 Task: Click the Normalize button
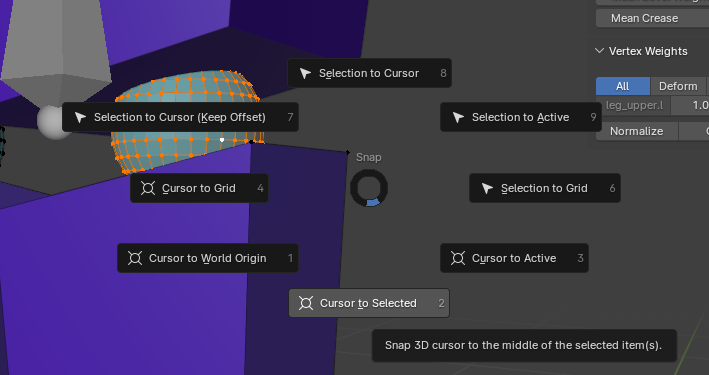pyautogui.click(x=637, y=131)
